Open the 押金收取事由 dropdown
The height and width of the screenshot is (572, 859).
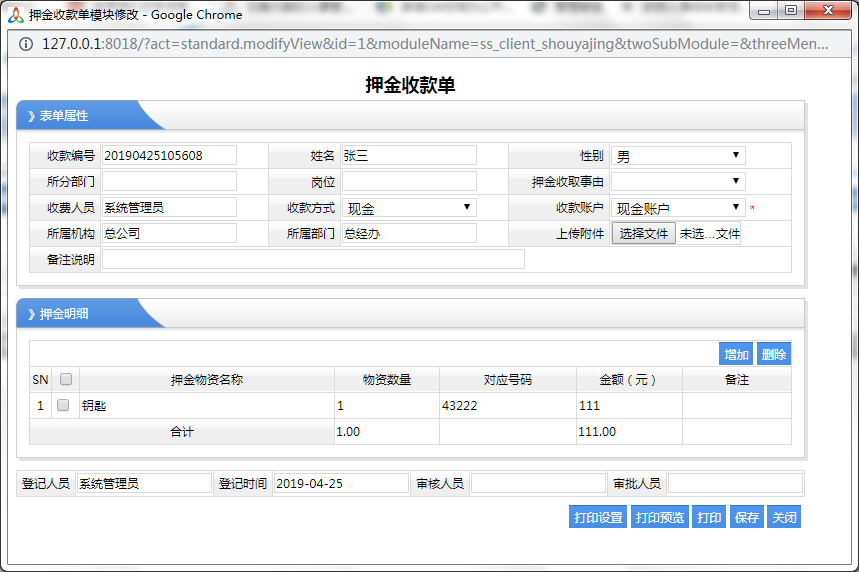pos(678,182)
